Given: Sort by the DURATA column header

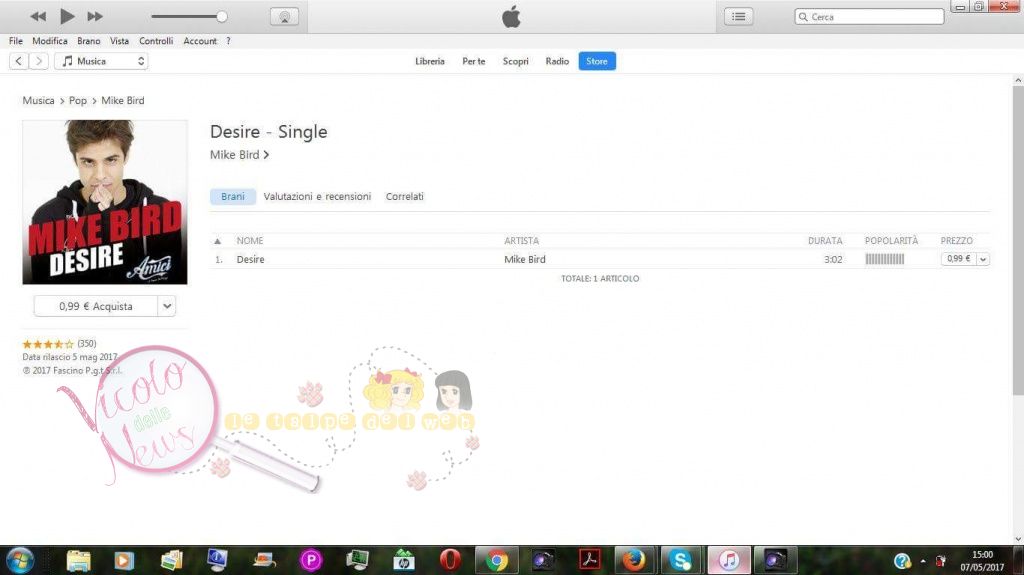Looking at the screenshot, I should [x=825, y=240].
